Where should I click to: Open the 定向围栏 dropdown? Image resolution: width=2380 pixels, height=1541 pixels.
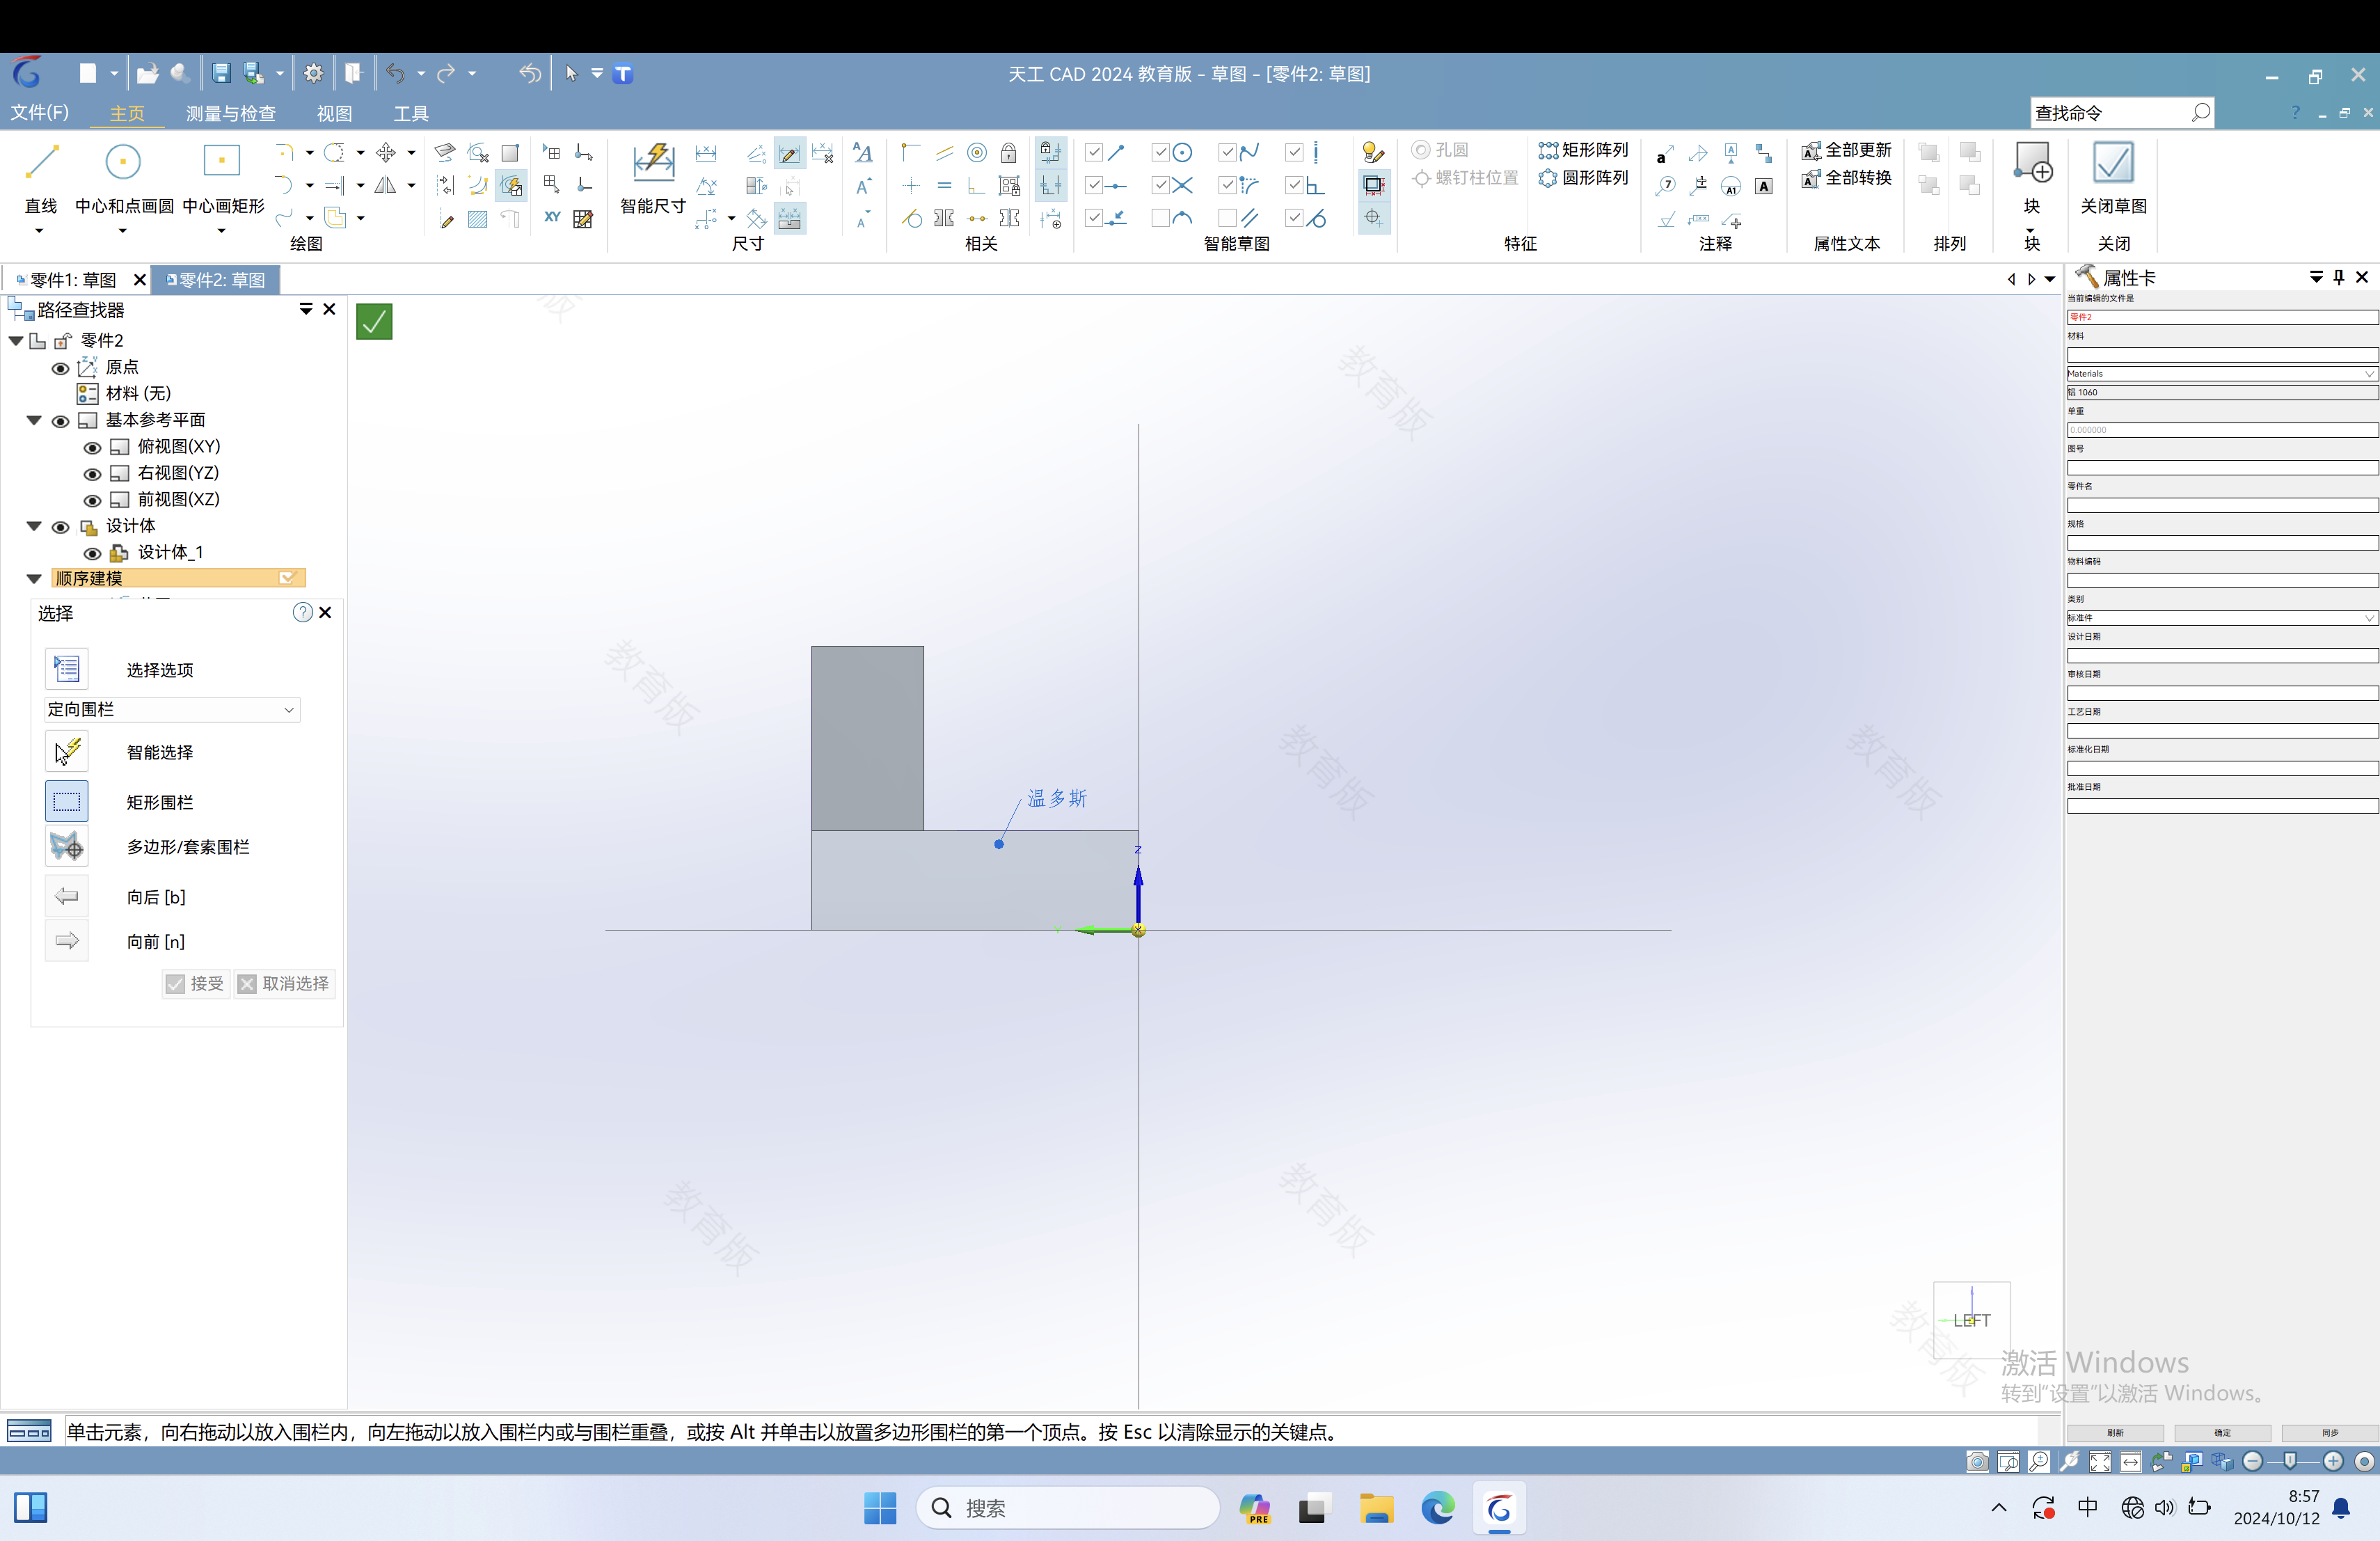(x=173, y=710)
